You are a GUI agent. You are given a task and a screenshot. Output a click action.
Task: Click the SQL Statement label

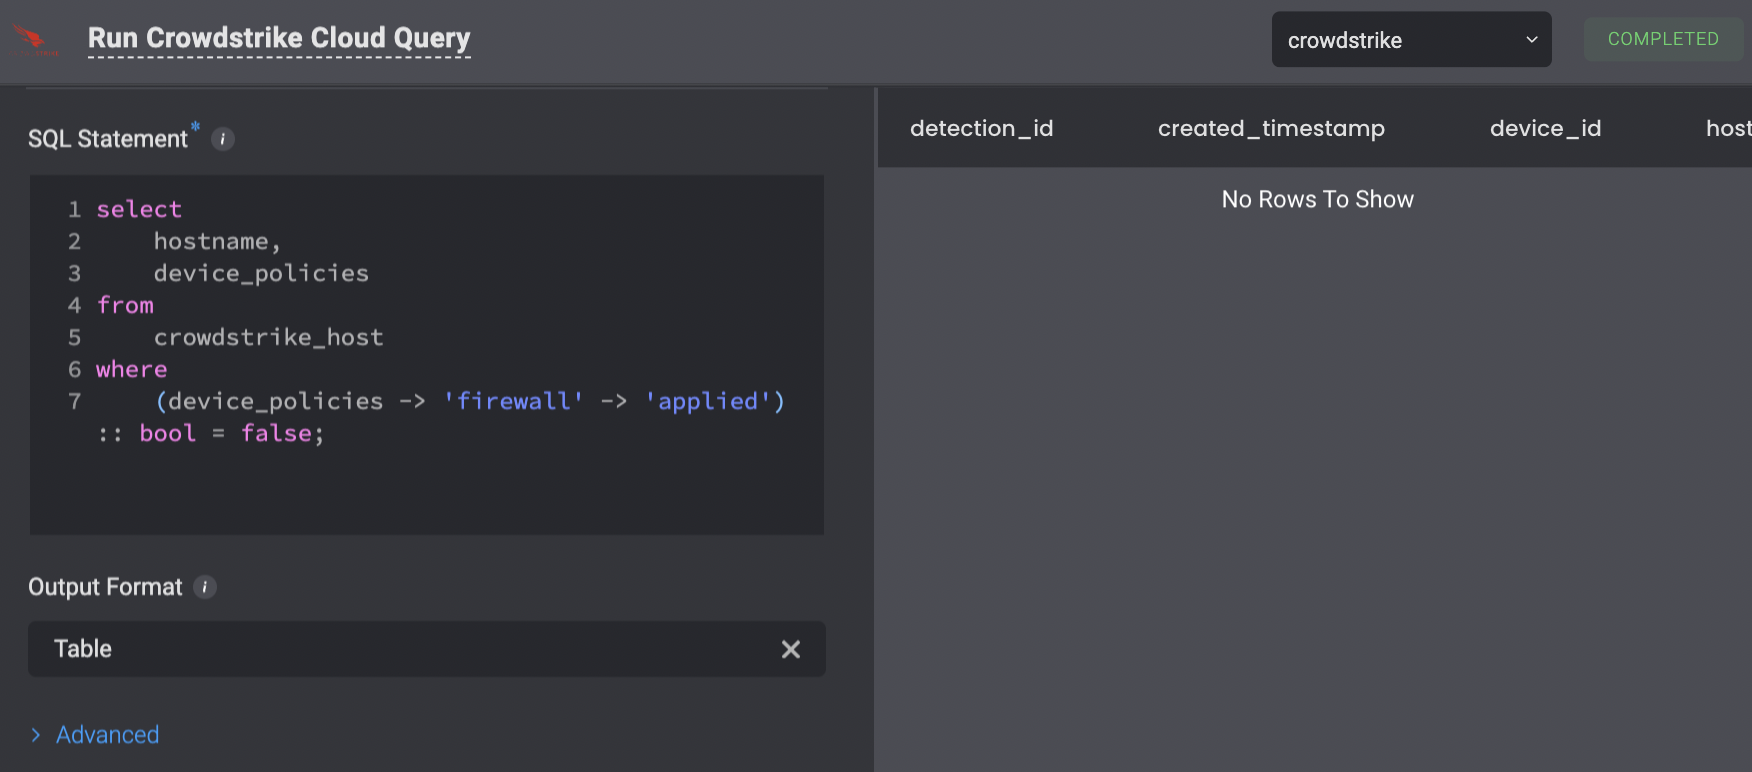108,139
